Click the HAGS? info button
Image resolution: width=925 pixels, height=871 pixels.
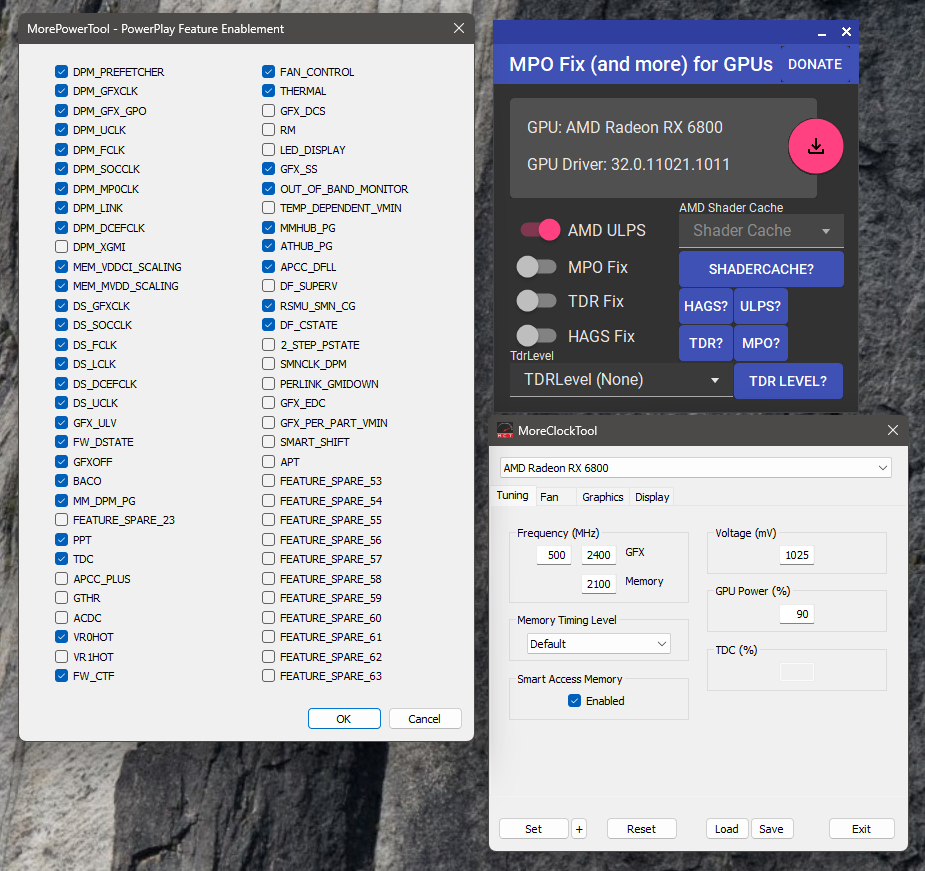[706, 306]
